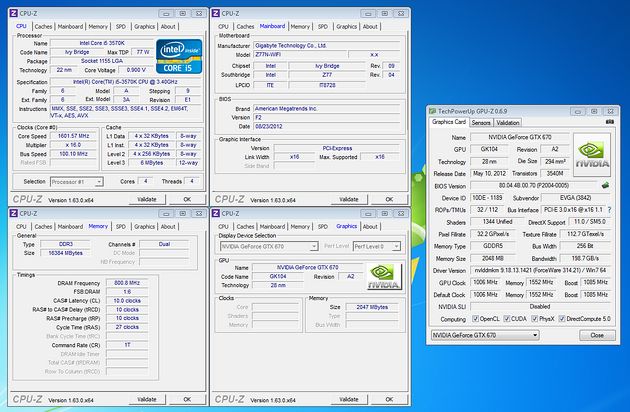
Task: Select the Release Date May 10, 2012 value
Action: pyautogui.click(x=489, y=173)
